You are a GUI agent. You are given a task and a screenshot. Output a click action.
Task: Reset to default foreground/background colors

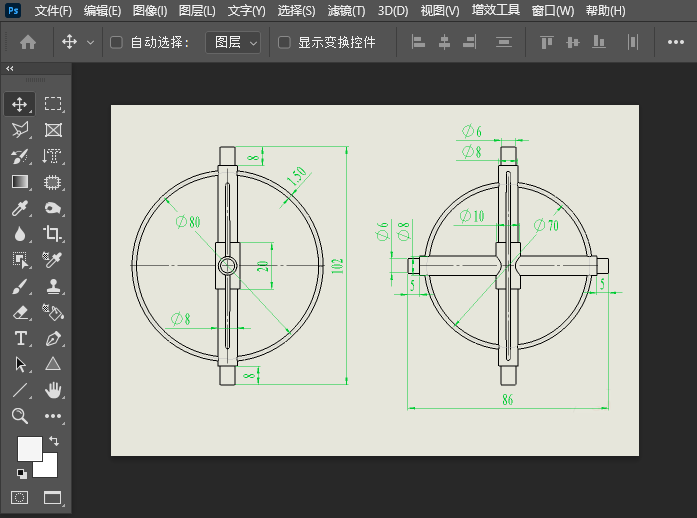coord(21,474)
